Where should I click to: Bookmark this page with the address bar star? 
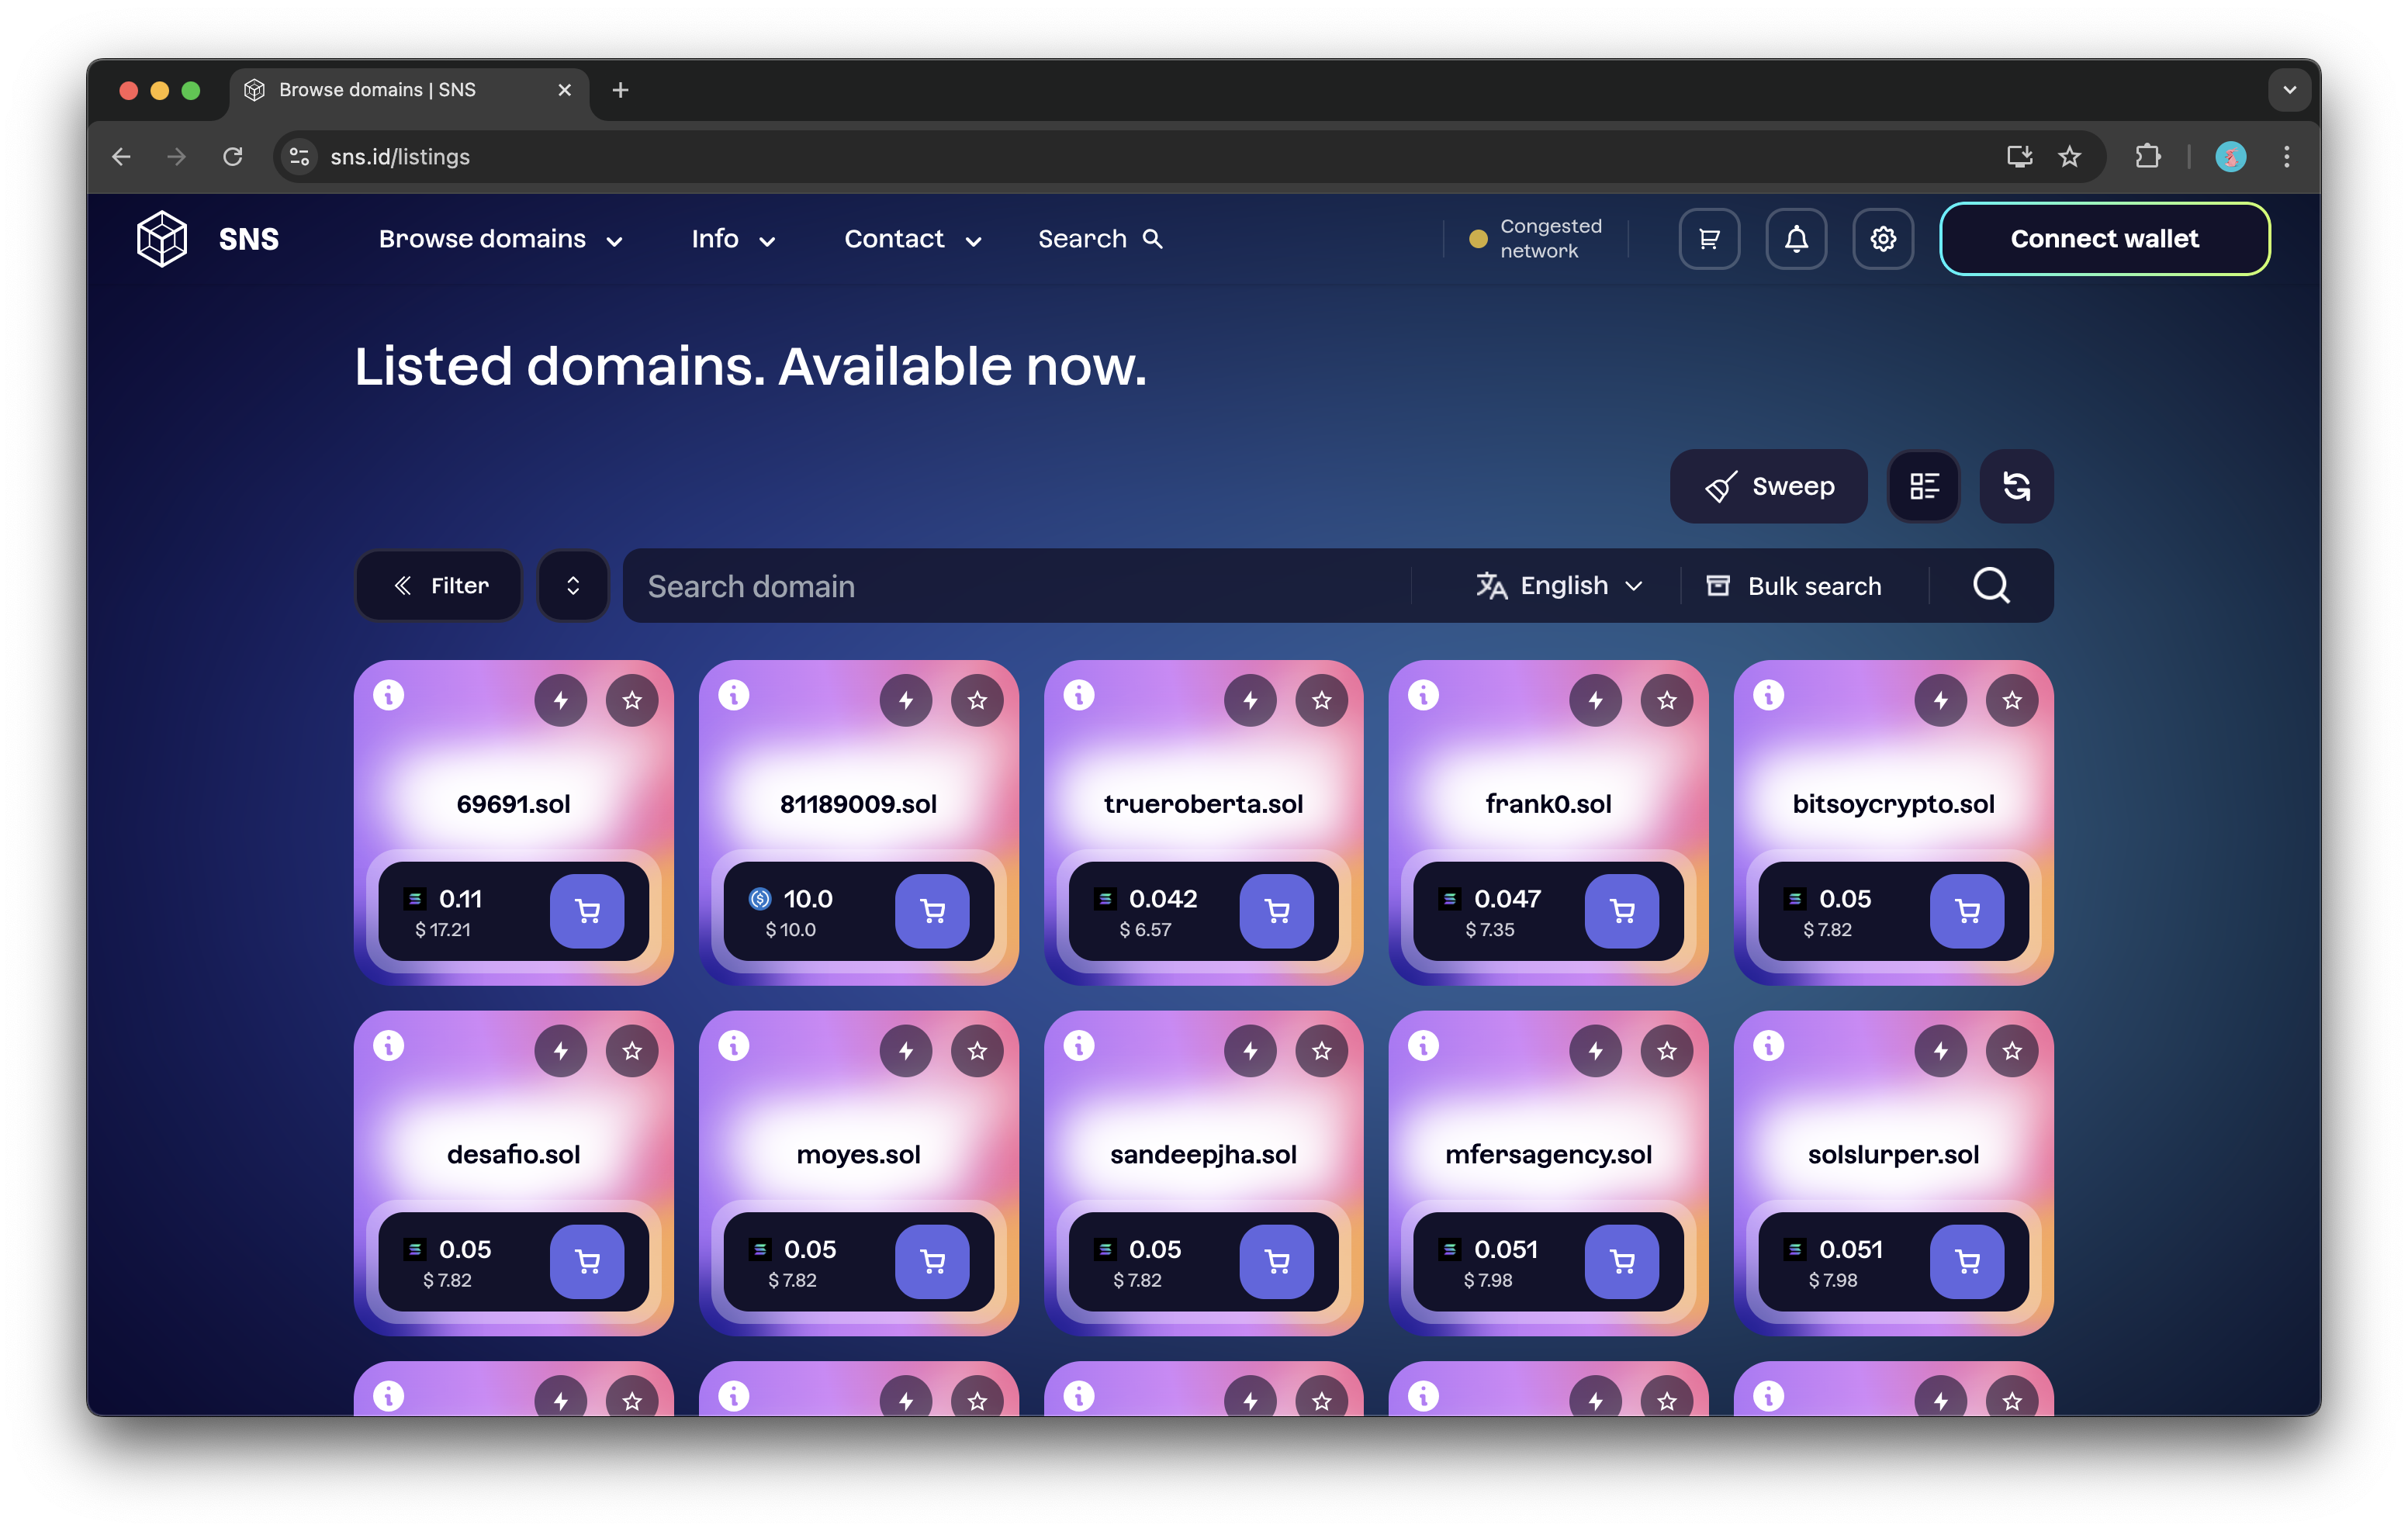[2069, 157]
